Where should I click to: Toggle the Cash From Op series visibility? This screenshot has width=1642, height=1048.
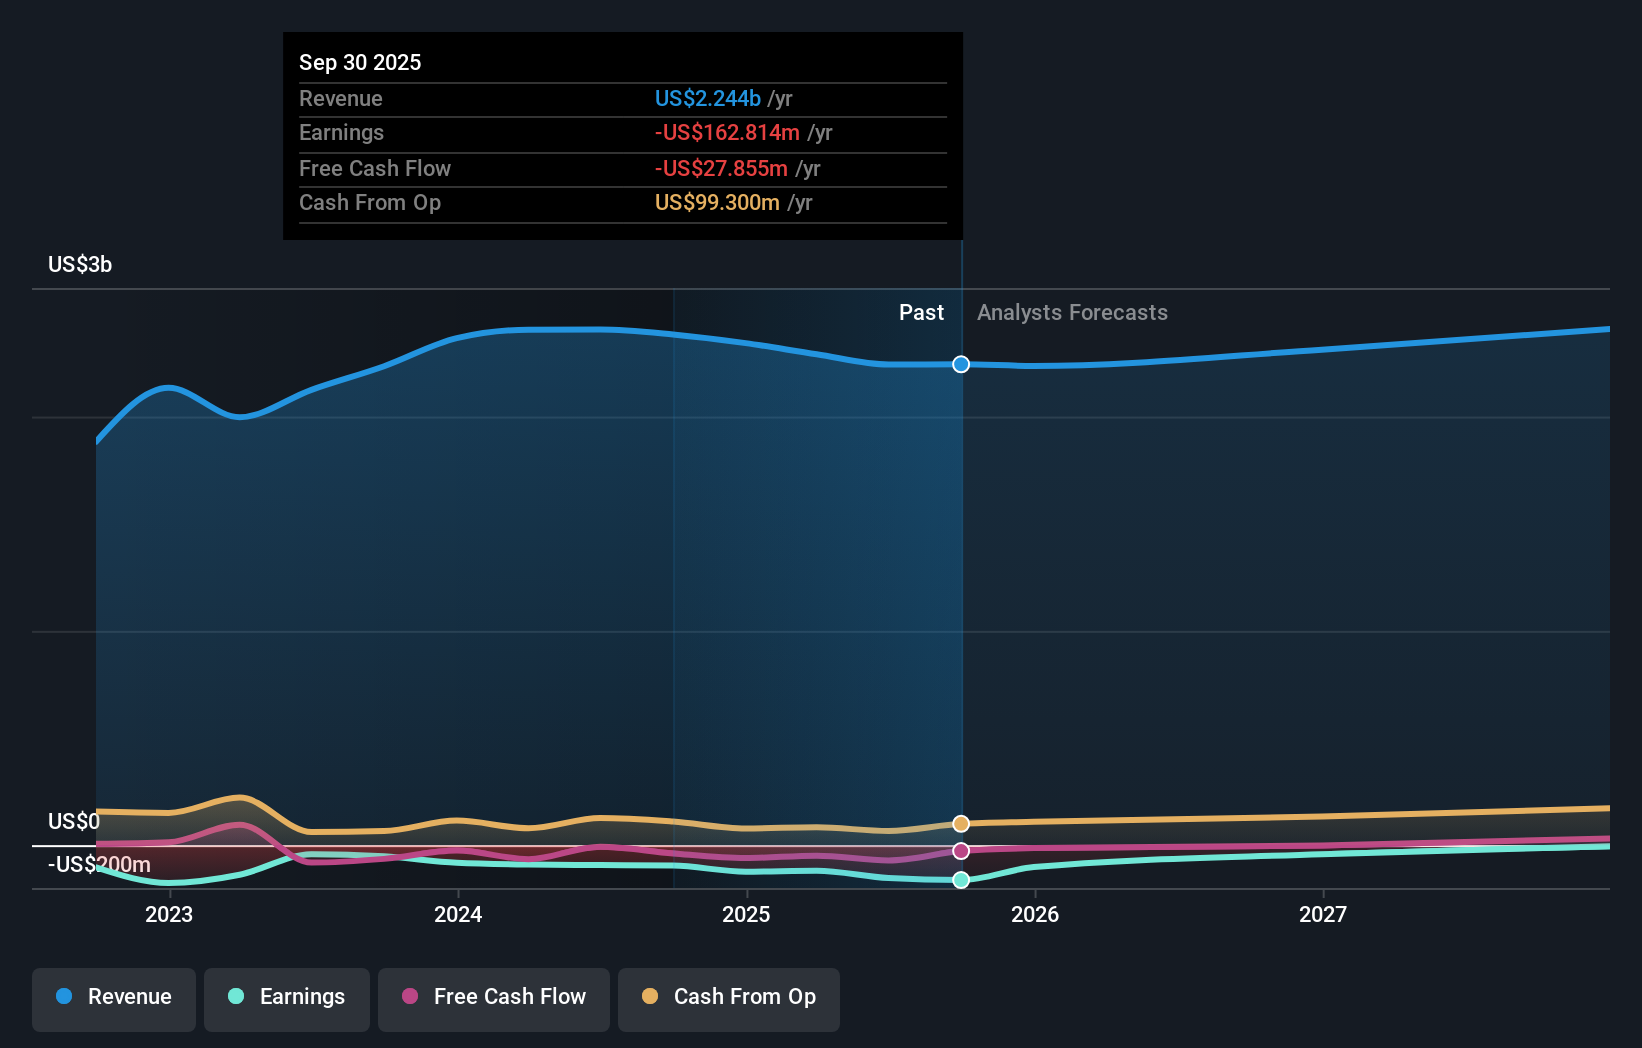pos(729,998)
